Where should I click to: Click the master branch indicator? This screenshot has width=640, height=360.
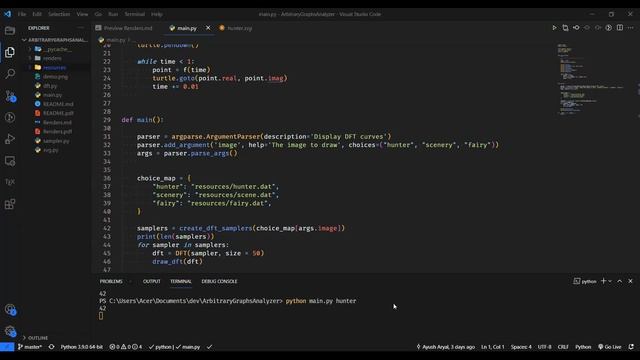point(30,347)
